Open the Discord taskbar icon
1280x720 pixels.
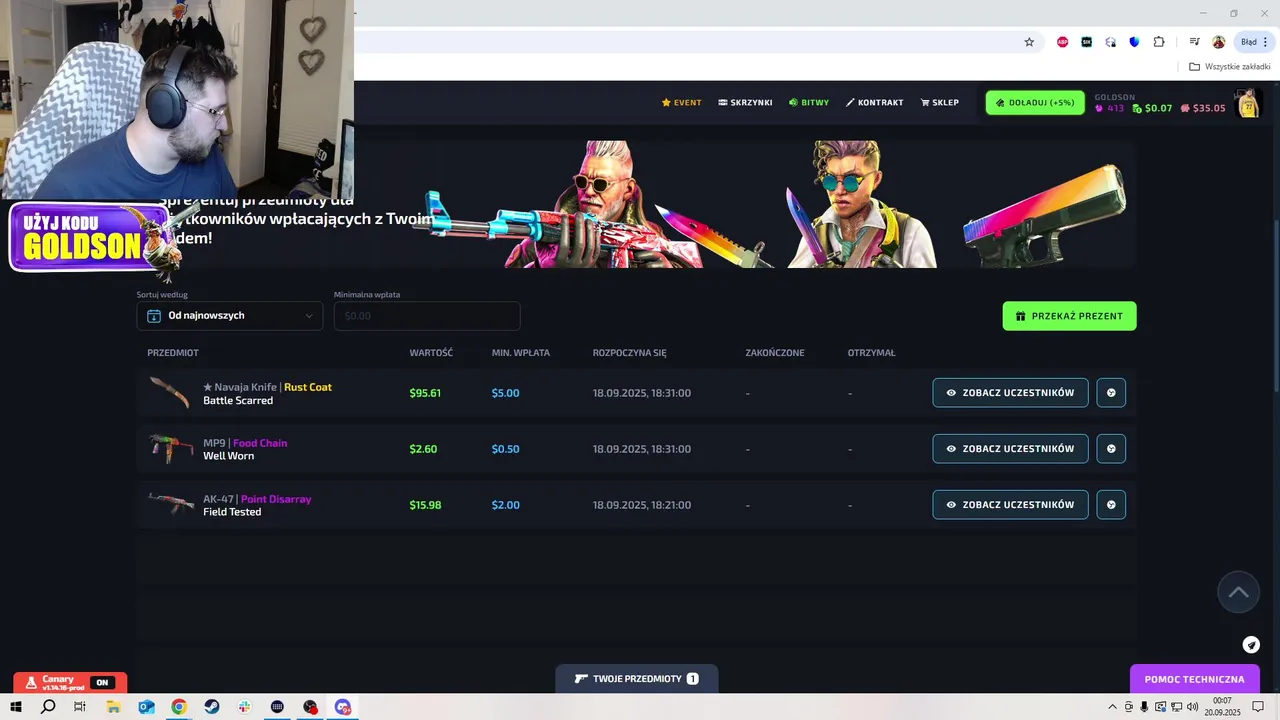point(343,707)
